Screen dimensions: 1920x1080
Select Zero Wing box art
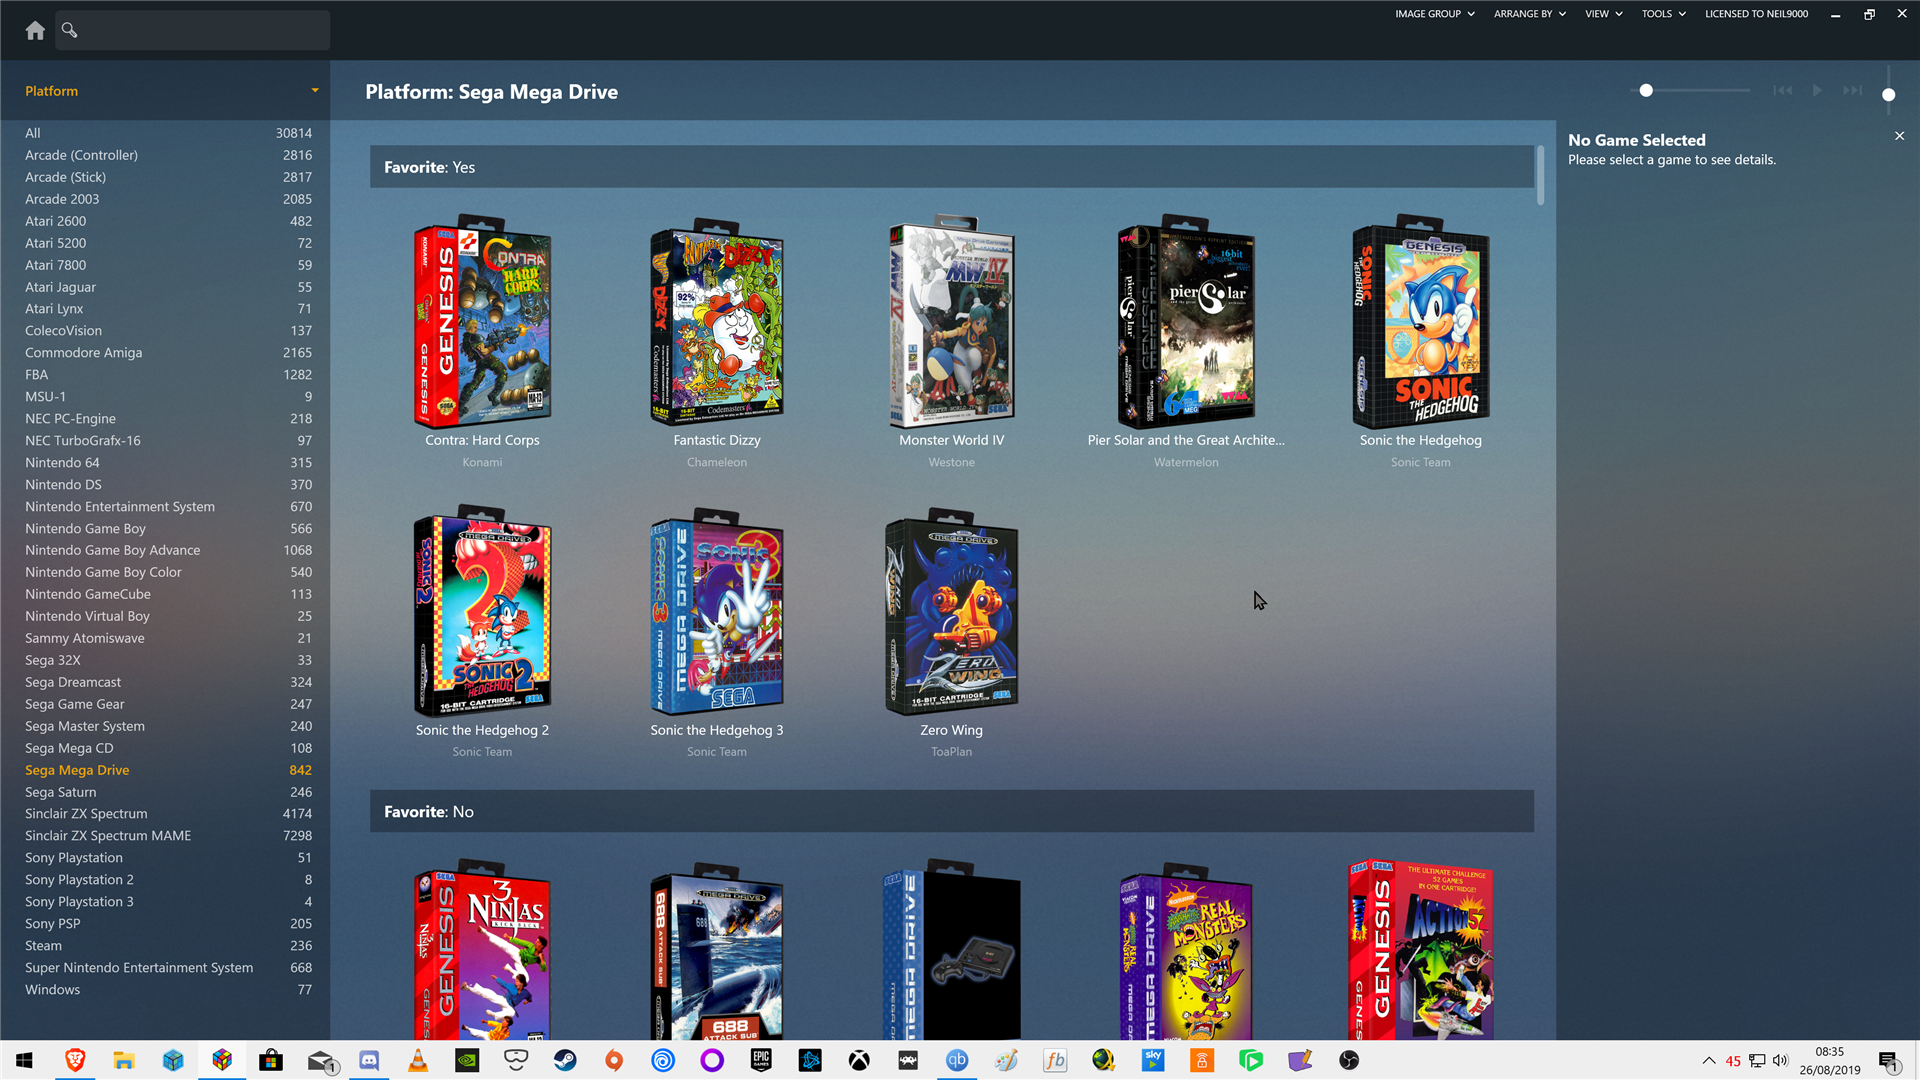point(952,612)
